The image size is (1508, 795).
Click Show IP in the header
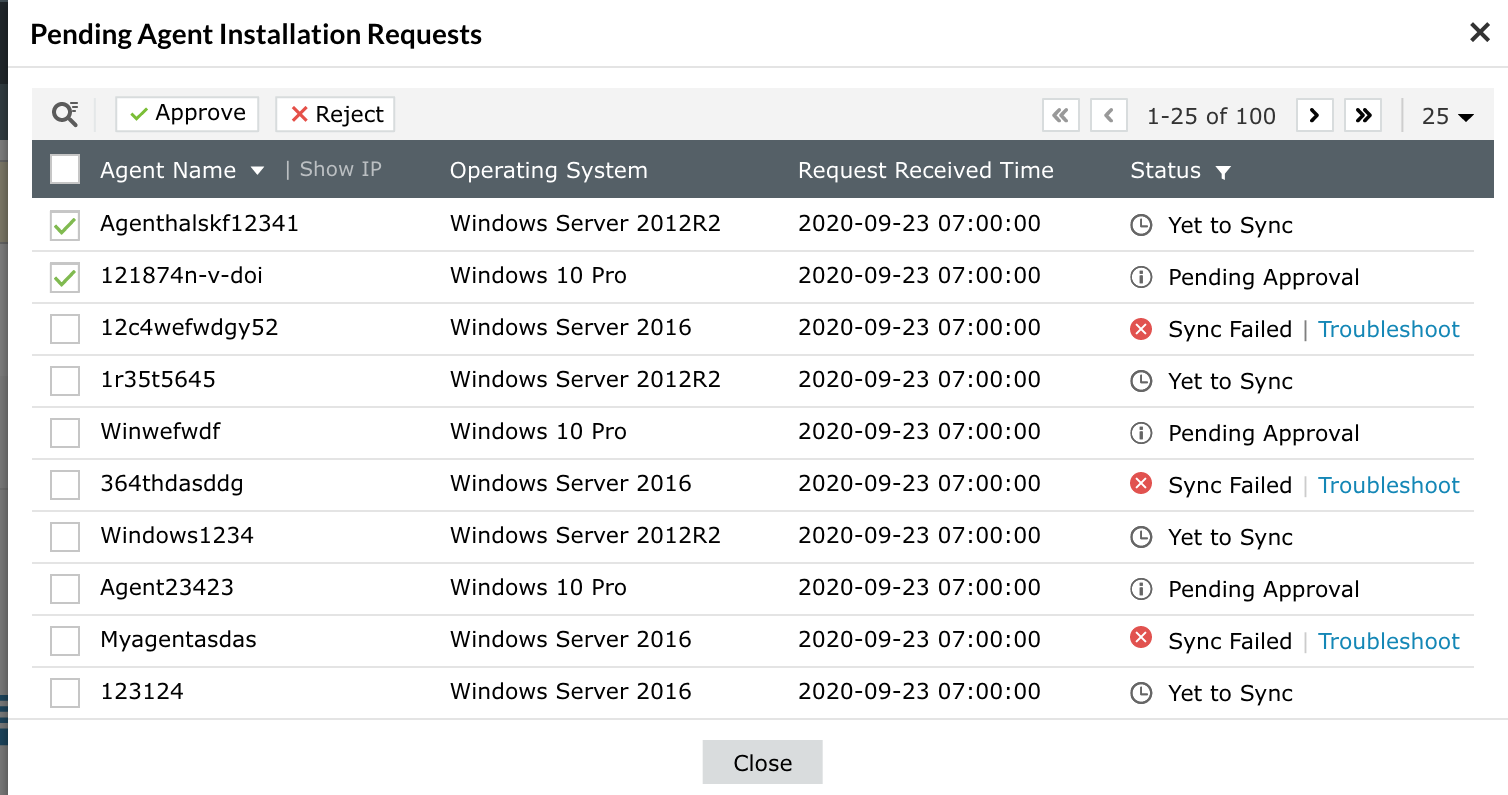coord(340,169)
